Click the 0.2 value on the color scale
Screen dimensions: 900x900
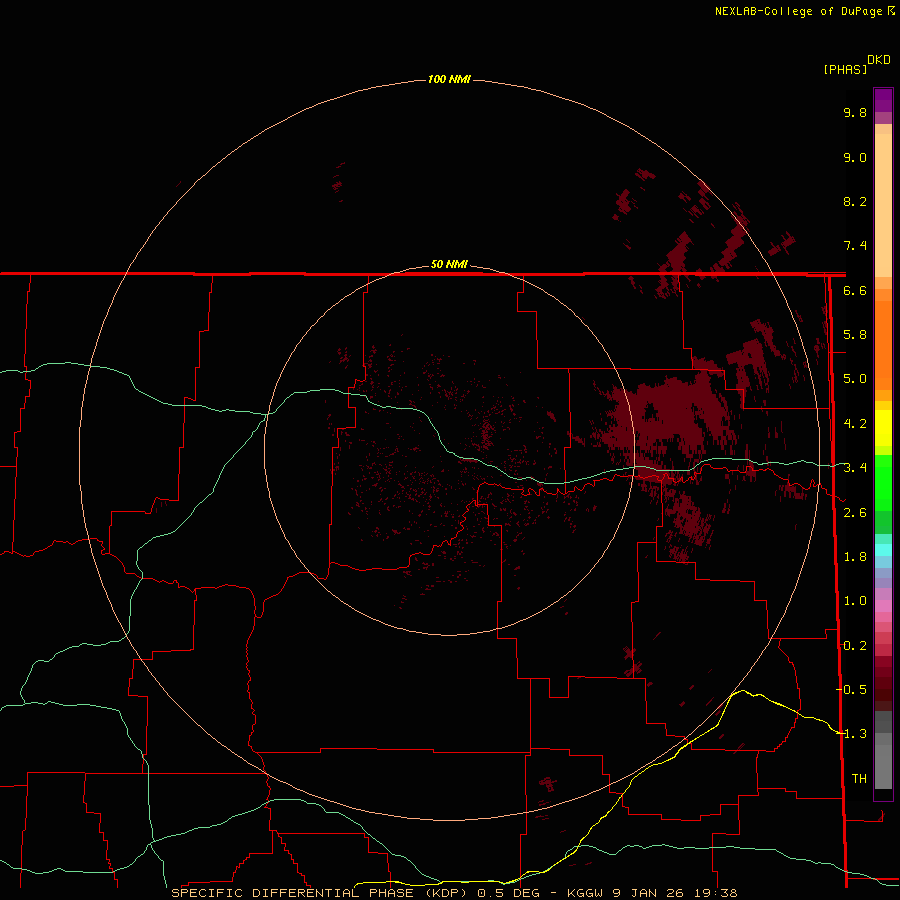855,646
